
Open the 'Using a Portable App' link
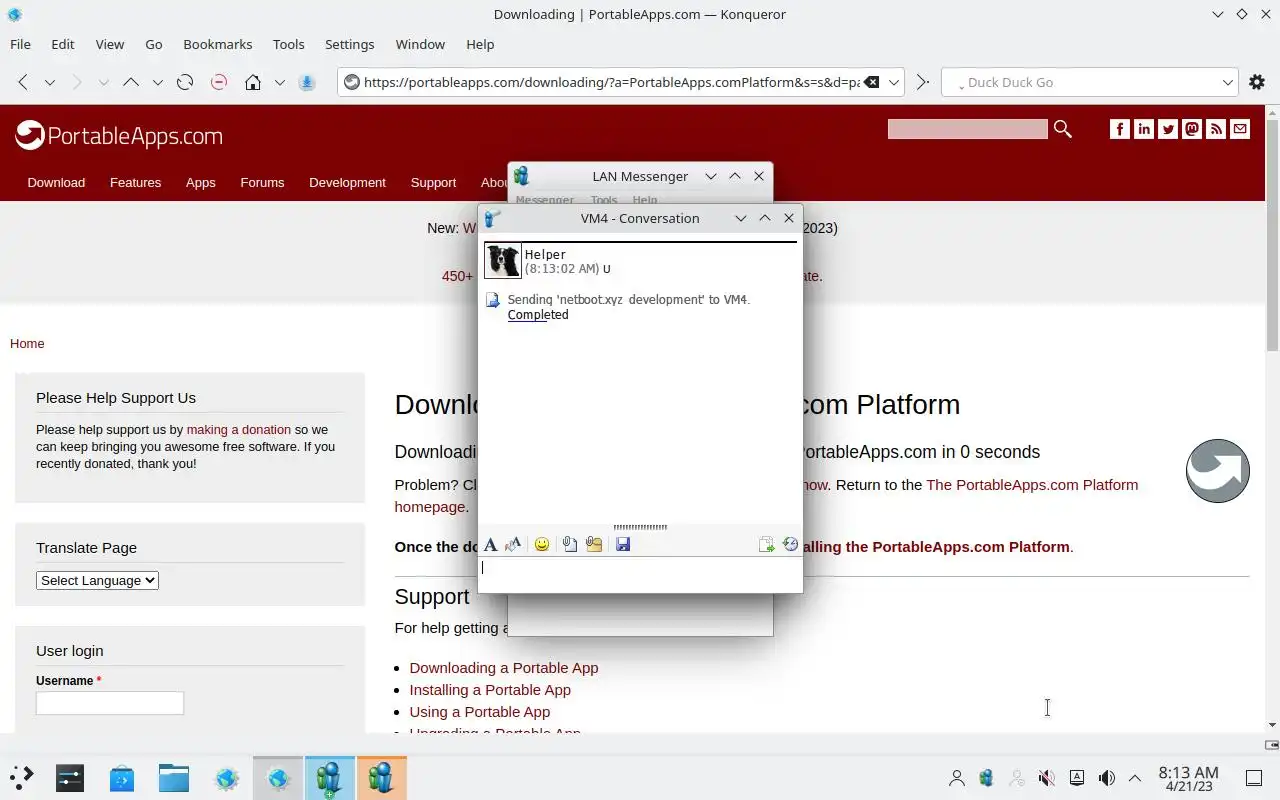(480, 711)
